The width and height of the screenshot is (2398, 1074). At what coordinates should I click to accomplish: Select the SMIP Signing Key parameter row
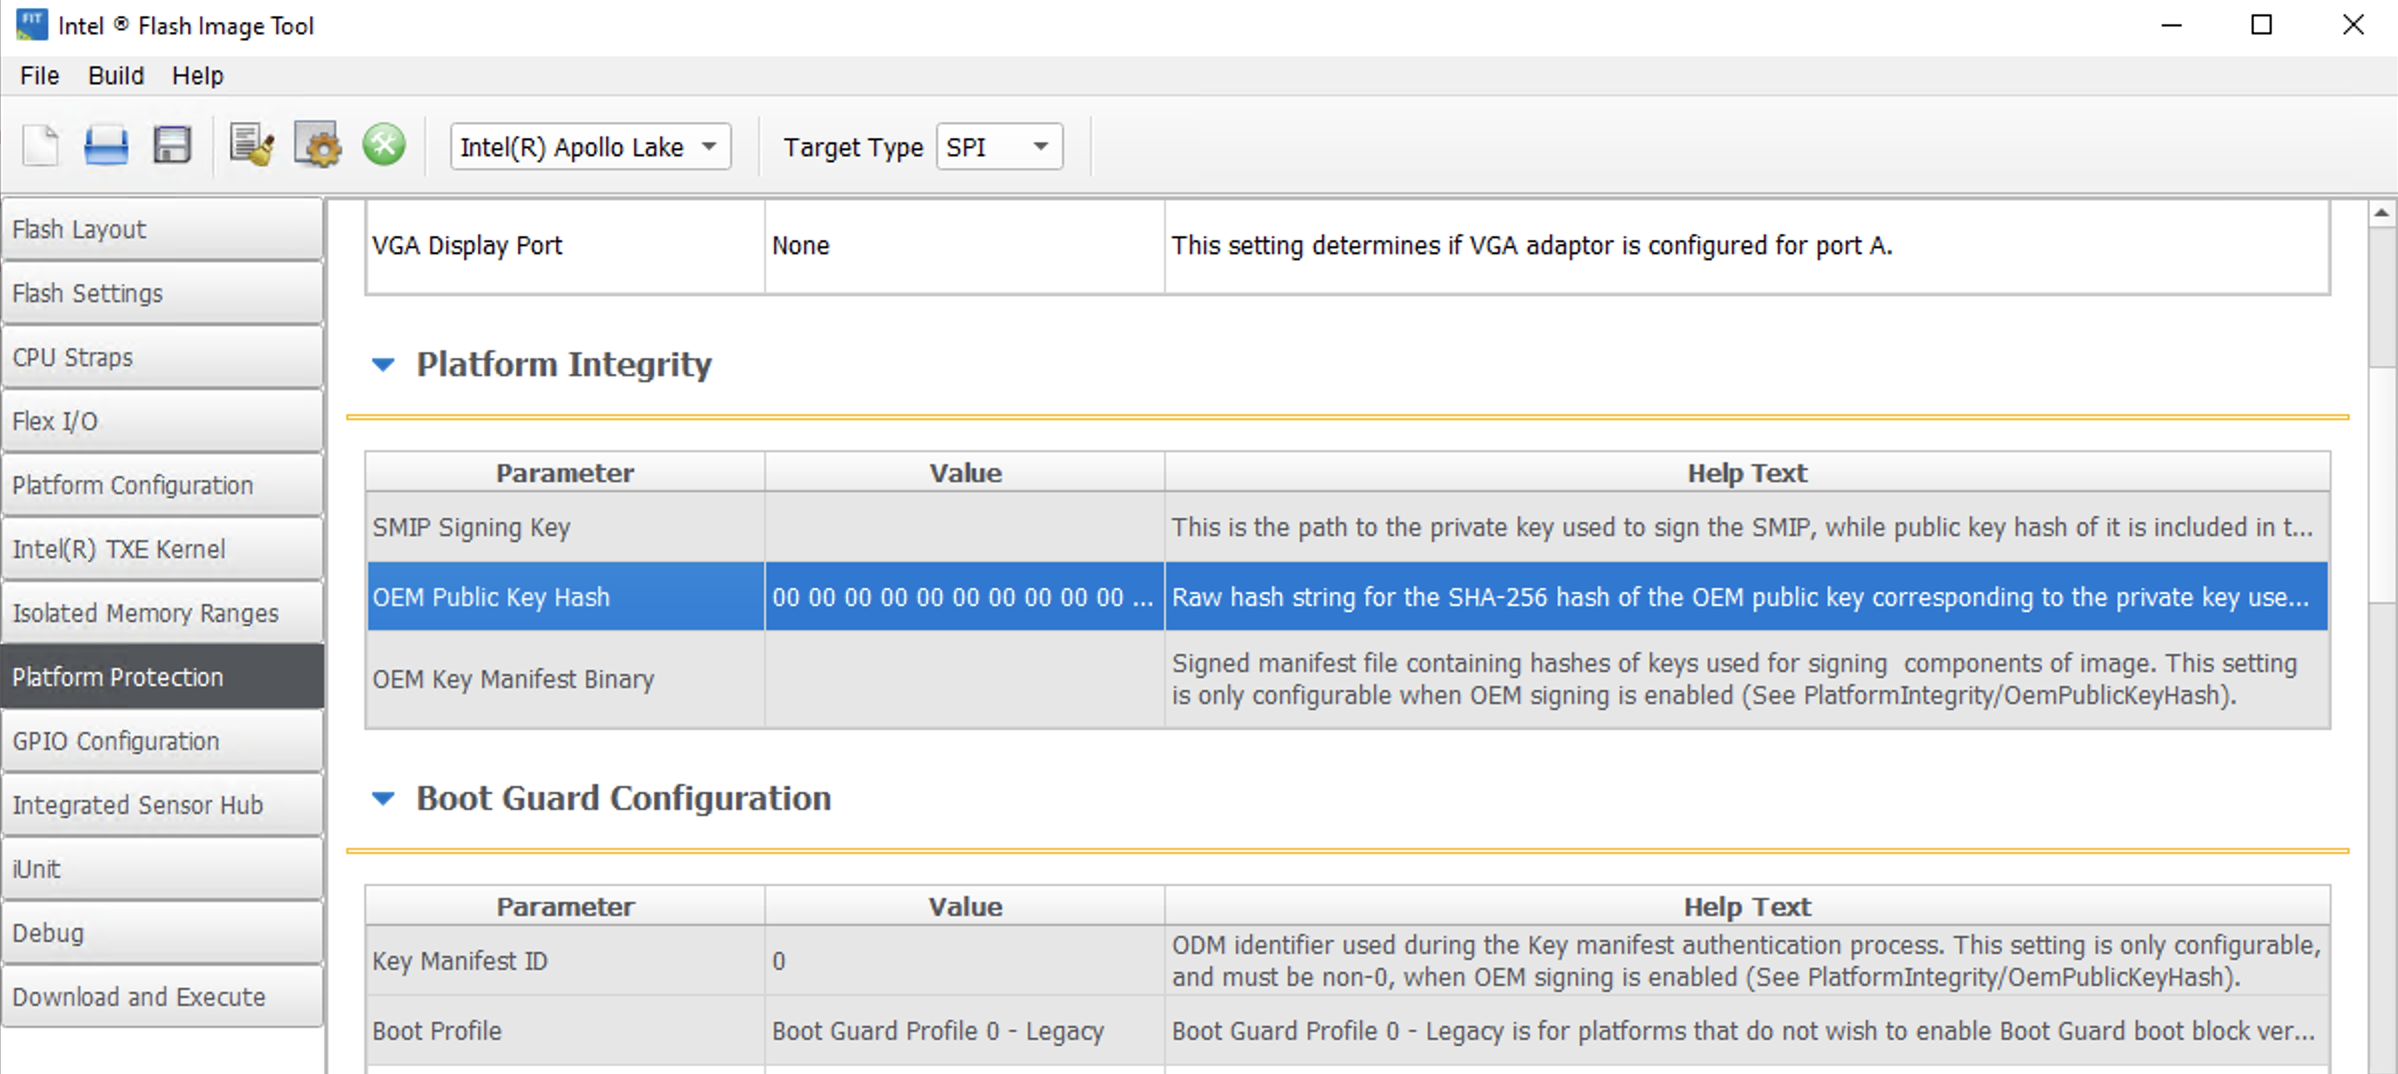(566, 527)
